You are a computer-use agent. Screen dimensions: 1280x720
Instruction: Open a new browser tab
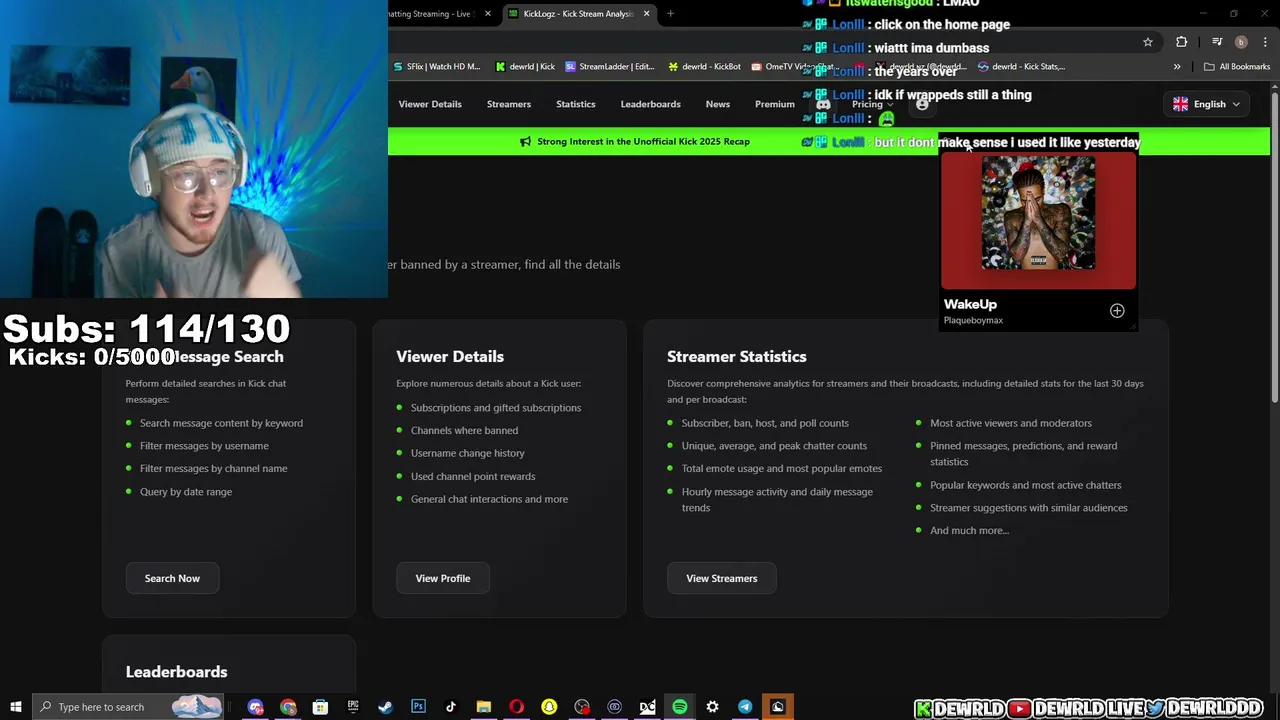[x=670, y=14]
